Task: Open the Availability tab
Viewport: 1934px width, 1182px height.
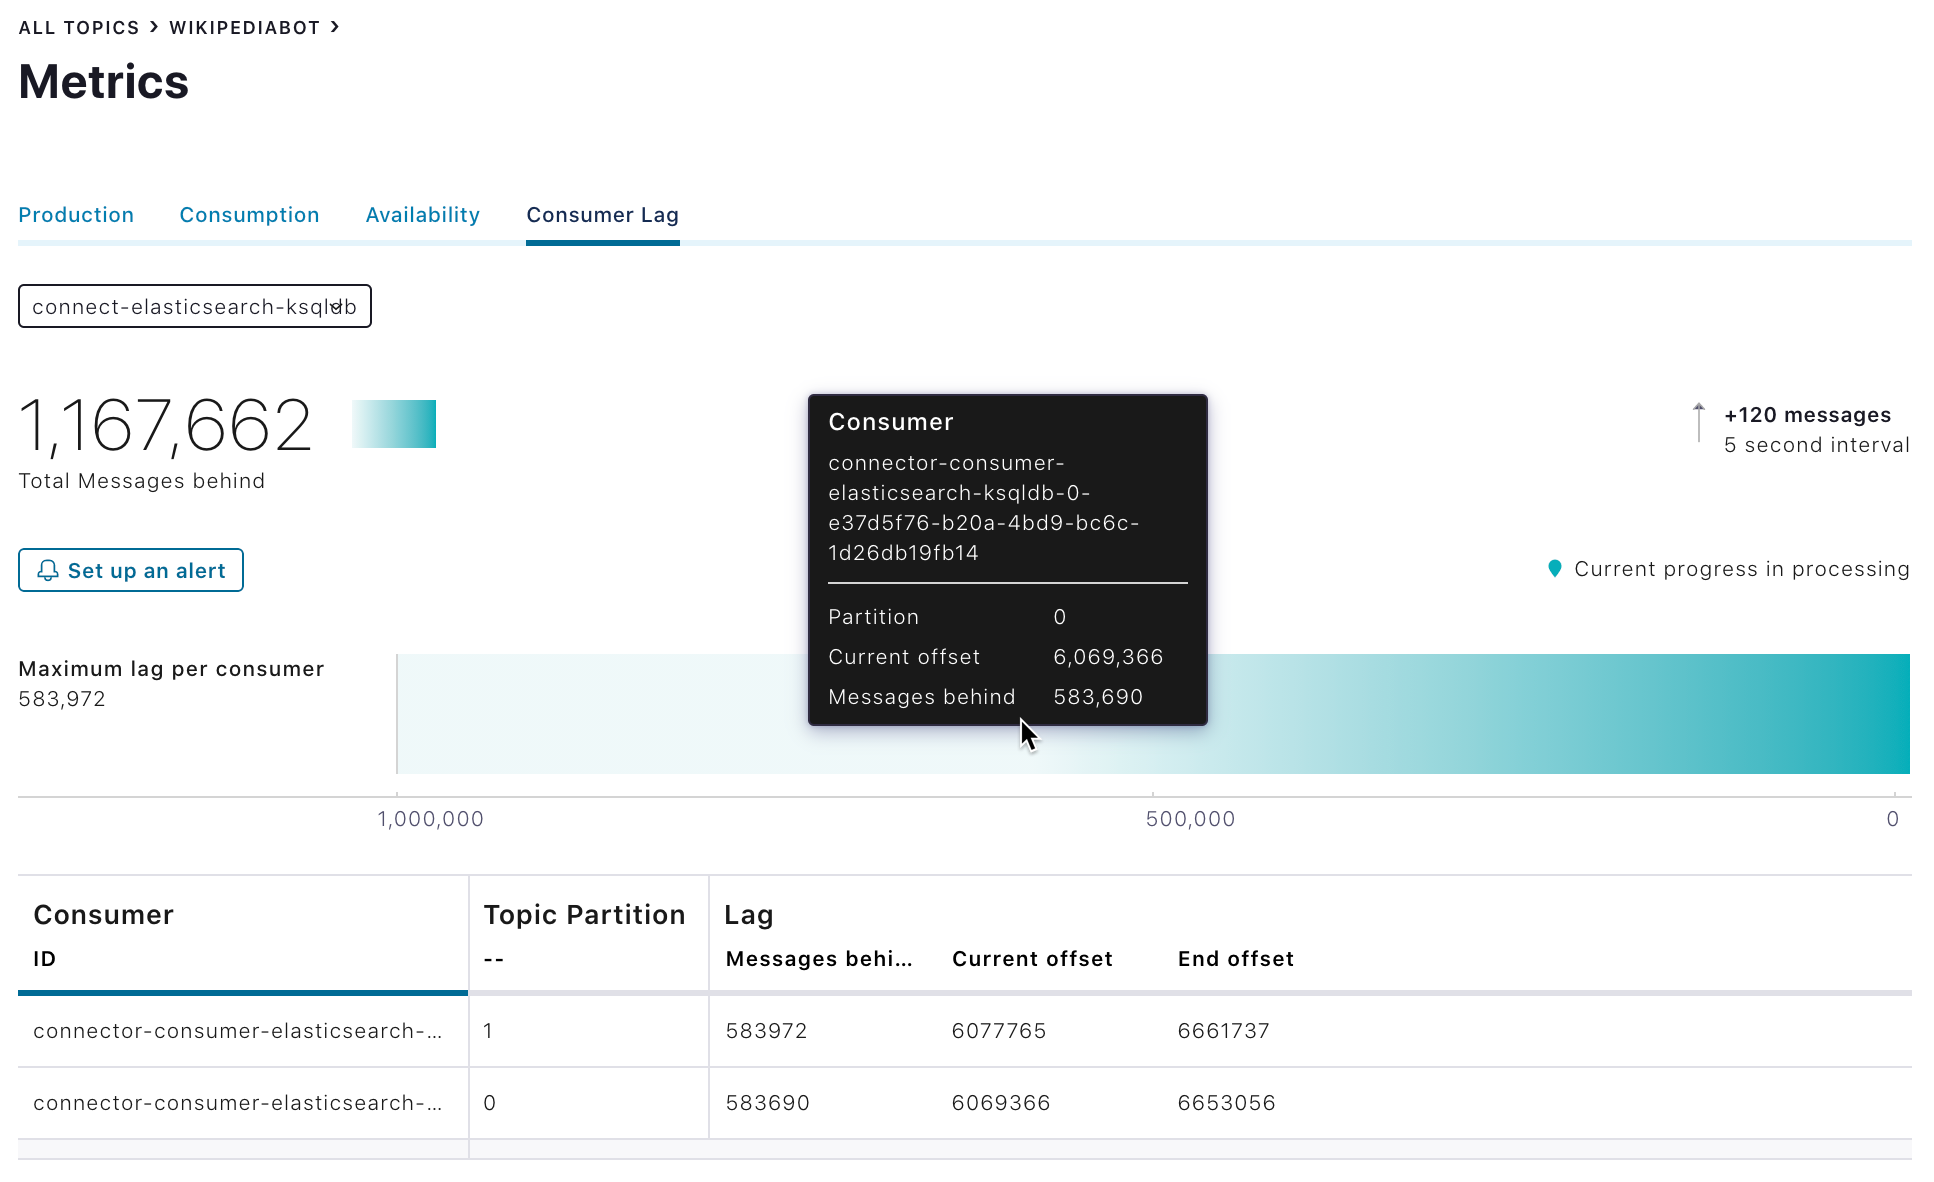Action: 422,215
